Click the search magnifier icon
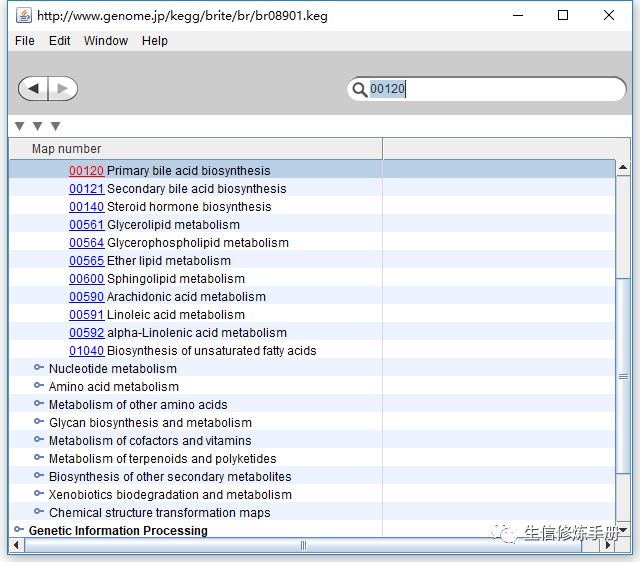 pos(359,89)
